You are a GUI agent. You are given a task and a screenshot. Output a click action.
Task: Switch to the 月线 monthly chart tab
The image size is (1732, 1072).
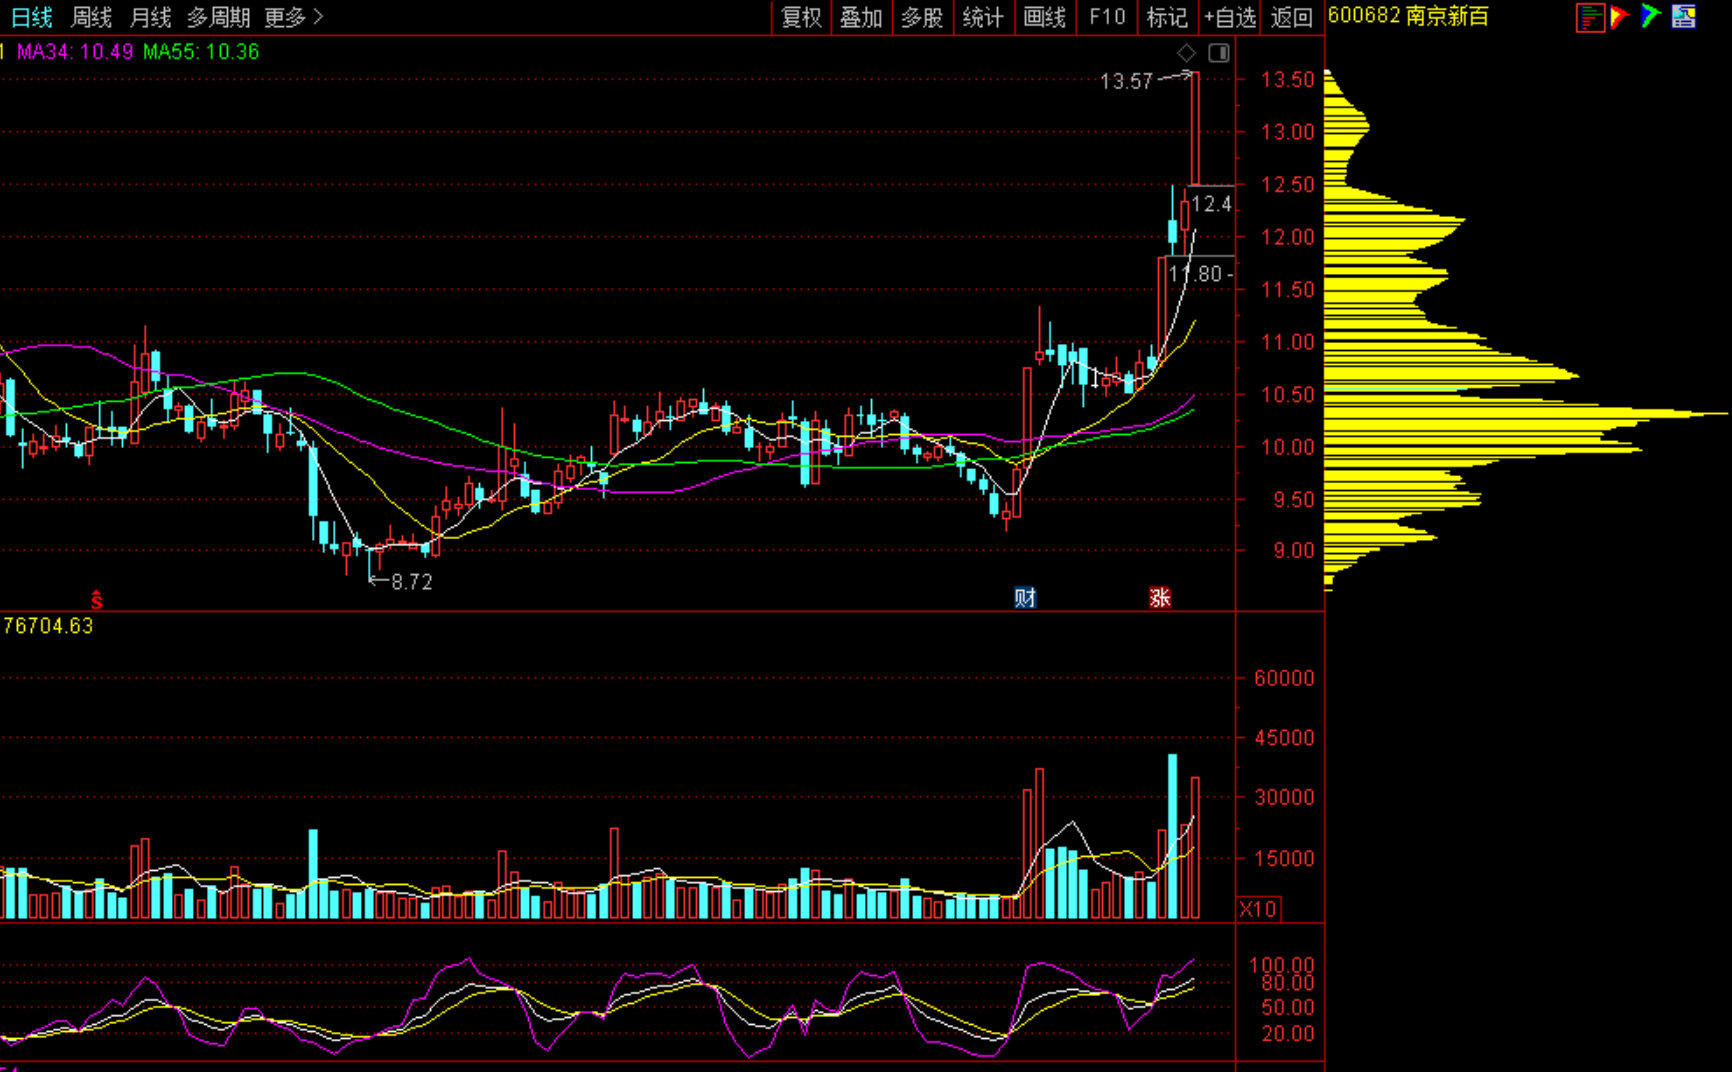tap(151, 17)
